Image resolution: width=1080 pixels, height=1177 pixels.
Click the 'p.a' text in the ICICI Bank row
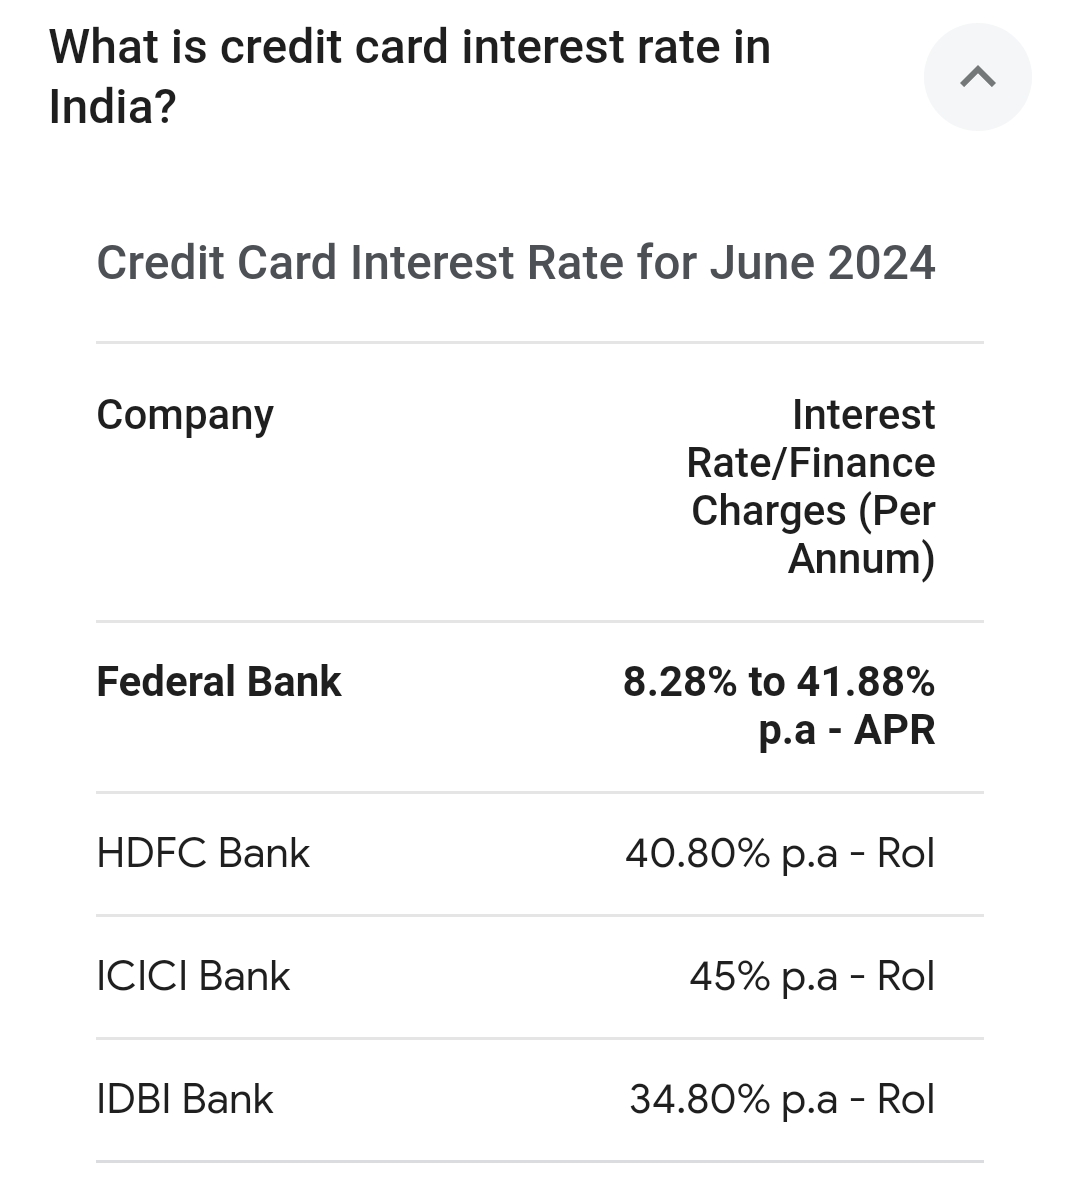coord(809,977)
